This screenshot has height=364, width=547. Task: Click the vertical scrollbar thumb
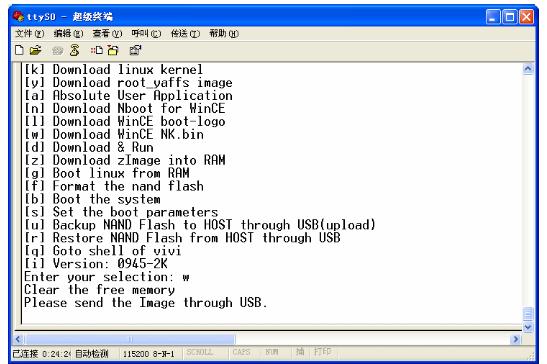pyautogui.click(x=528, y=314)
